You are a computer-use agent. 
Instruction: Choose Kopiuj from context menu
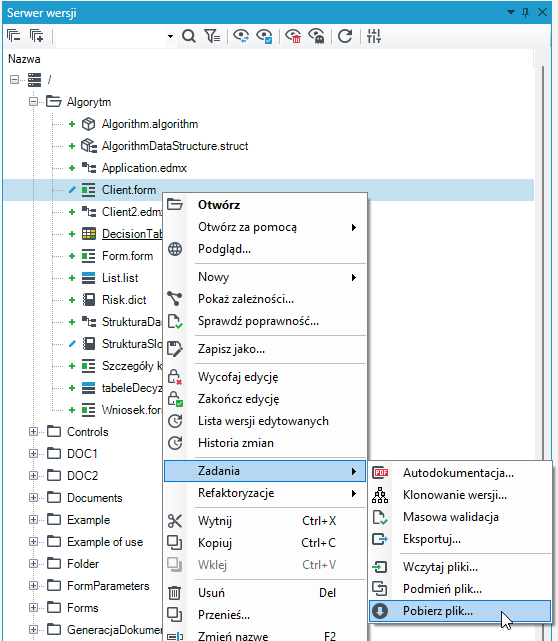click(x=265, y=543)
